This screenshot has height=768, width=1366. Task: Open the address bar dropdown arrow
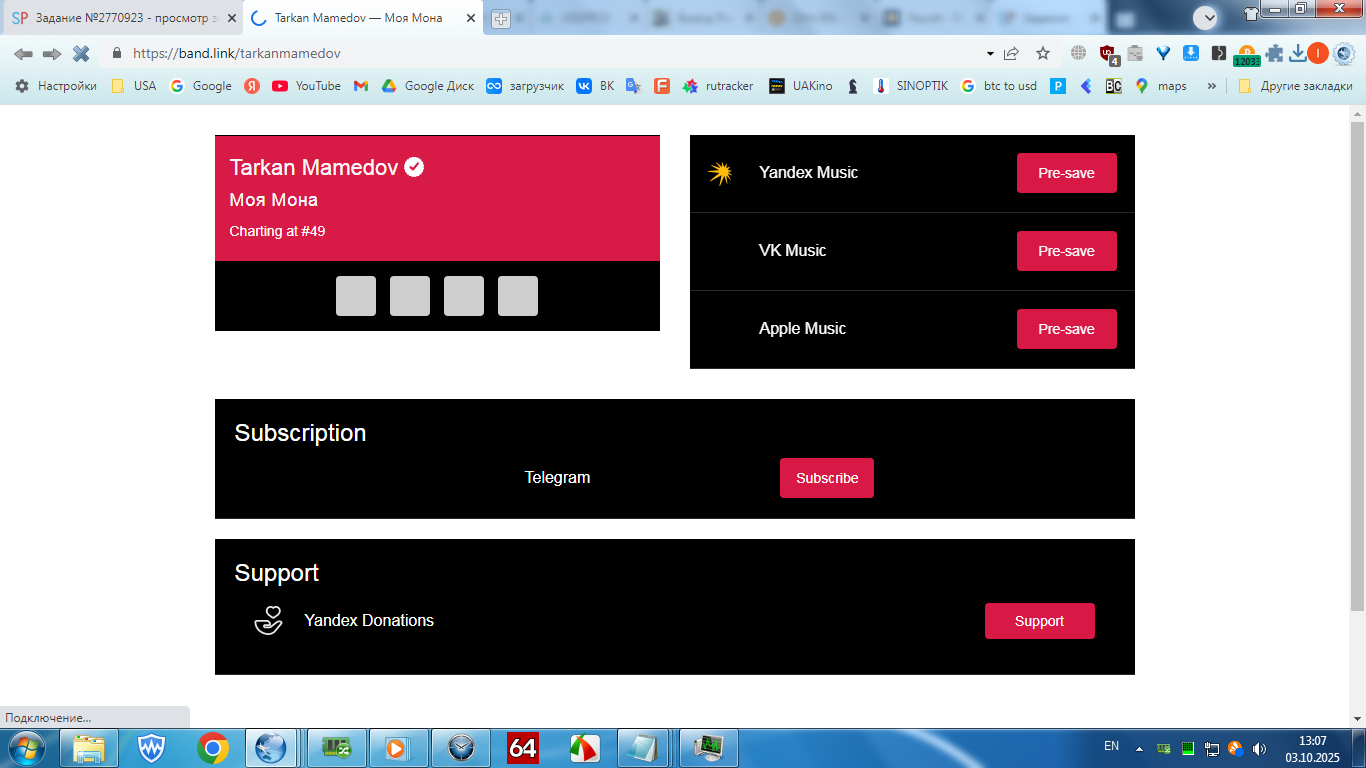[x=990, y=53]
